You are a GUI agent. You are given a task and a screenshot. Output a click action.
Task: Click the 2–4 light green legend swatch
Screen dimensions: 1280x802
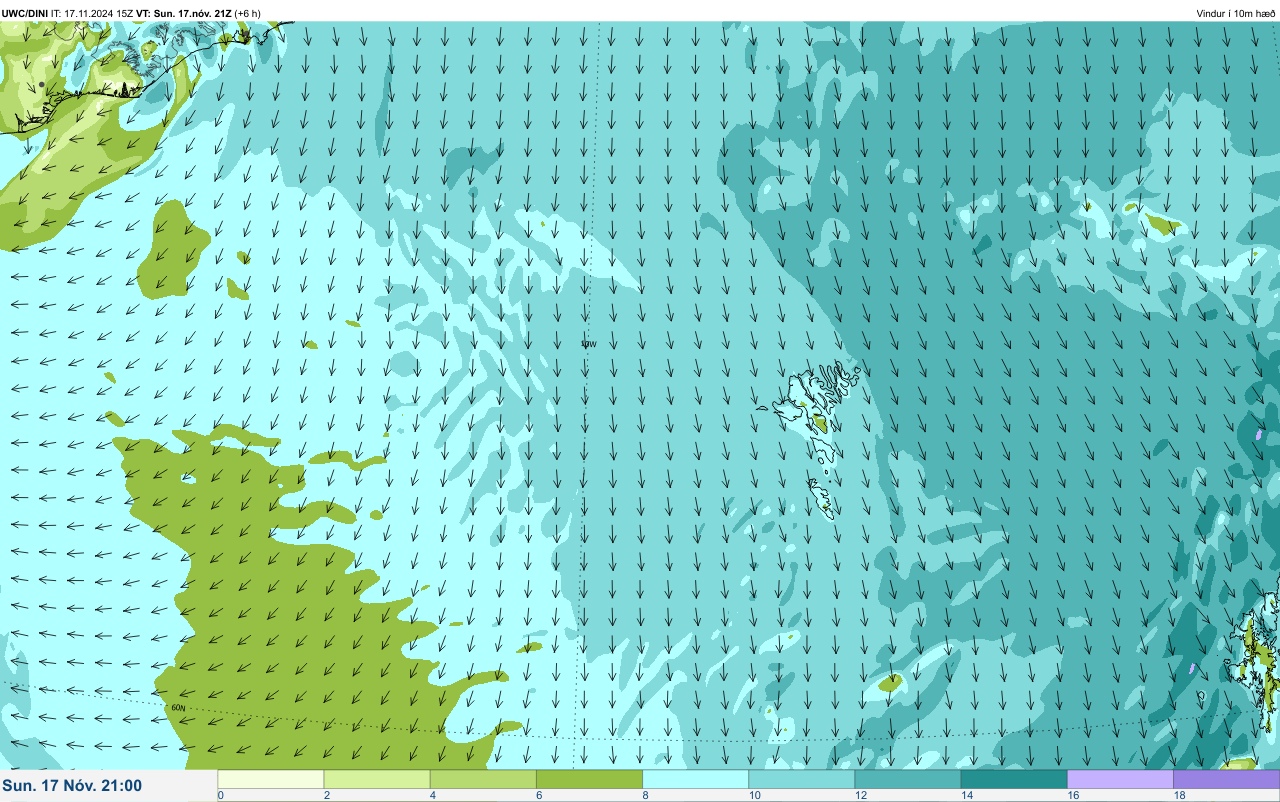(x=377, y=779)
